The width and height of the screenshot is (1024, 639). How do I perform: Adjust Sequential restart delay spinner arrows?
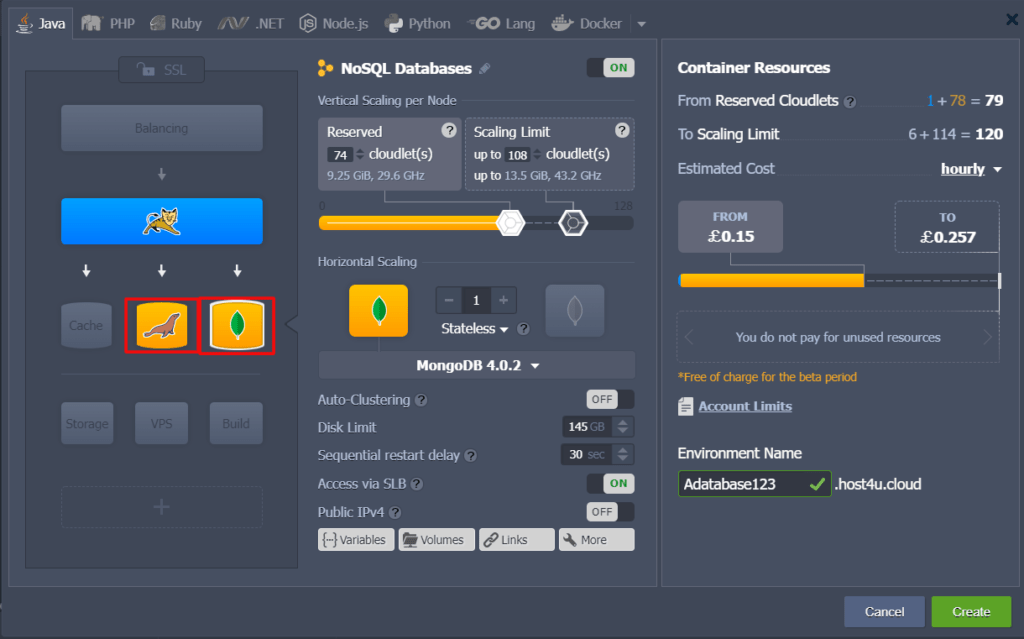[623, 454]
